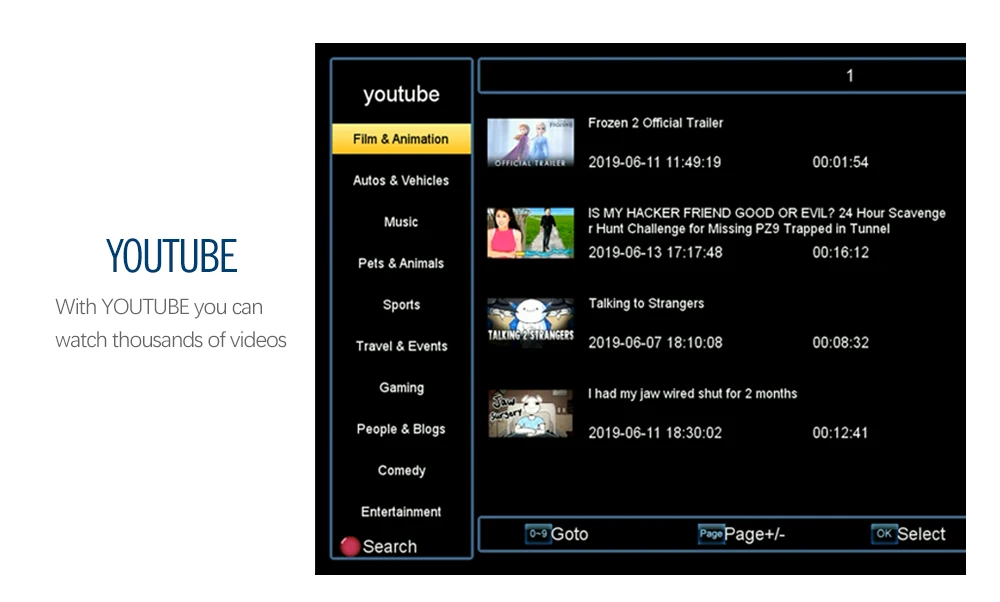Click the date '2019-06-11 18:30:02'
Viewport: 1000px width, 602px height.
(x=655, y=433)
